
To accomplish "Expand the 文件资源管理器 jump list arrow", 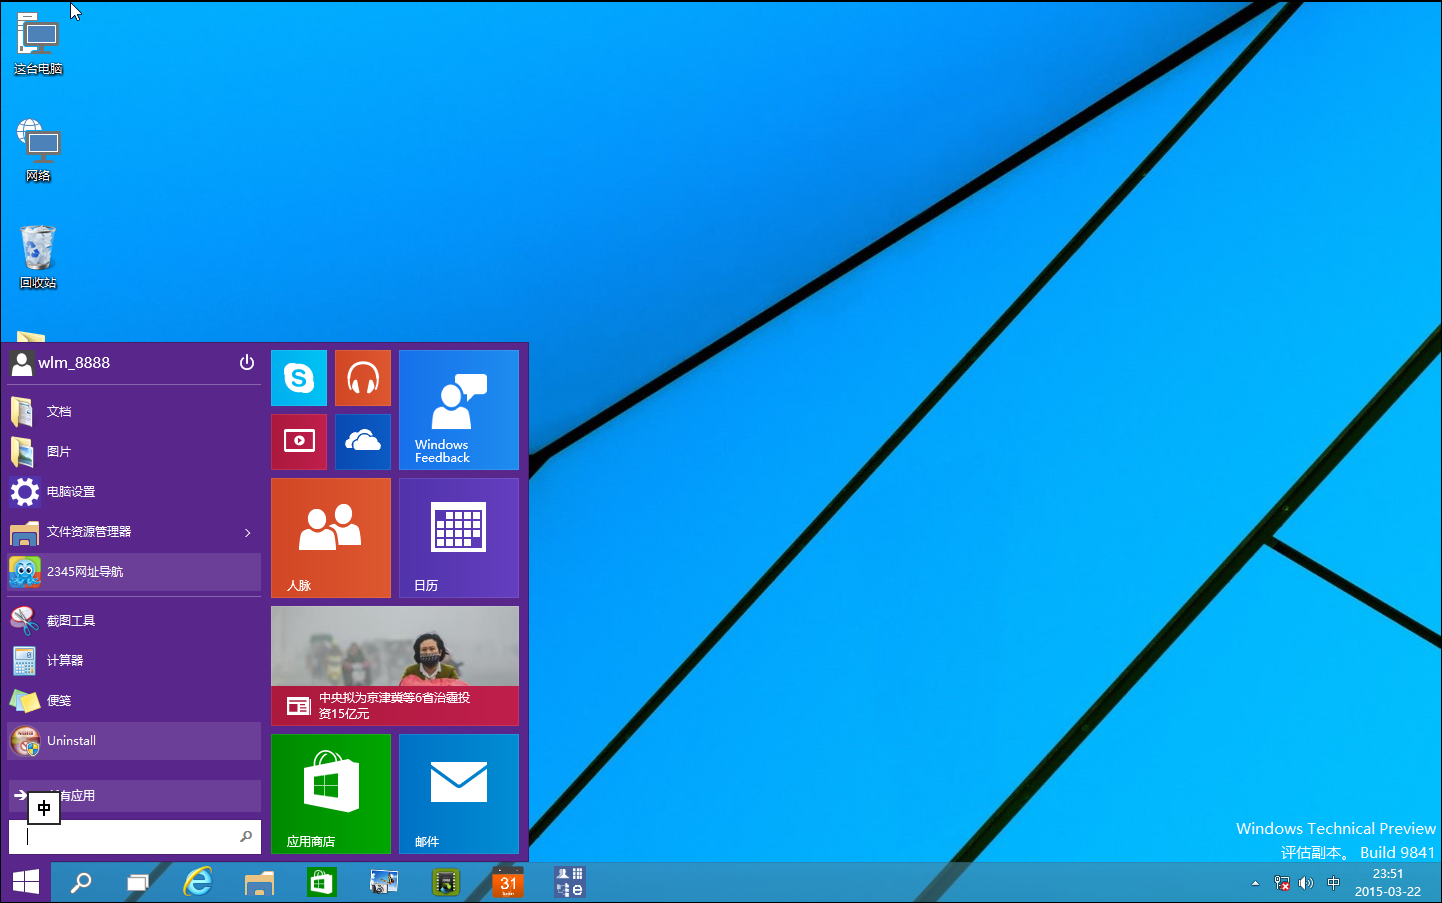I will (x=248, y=532).
